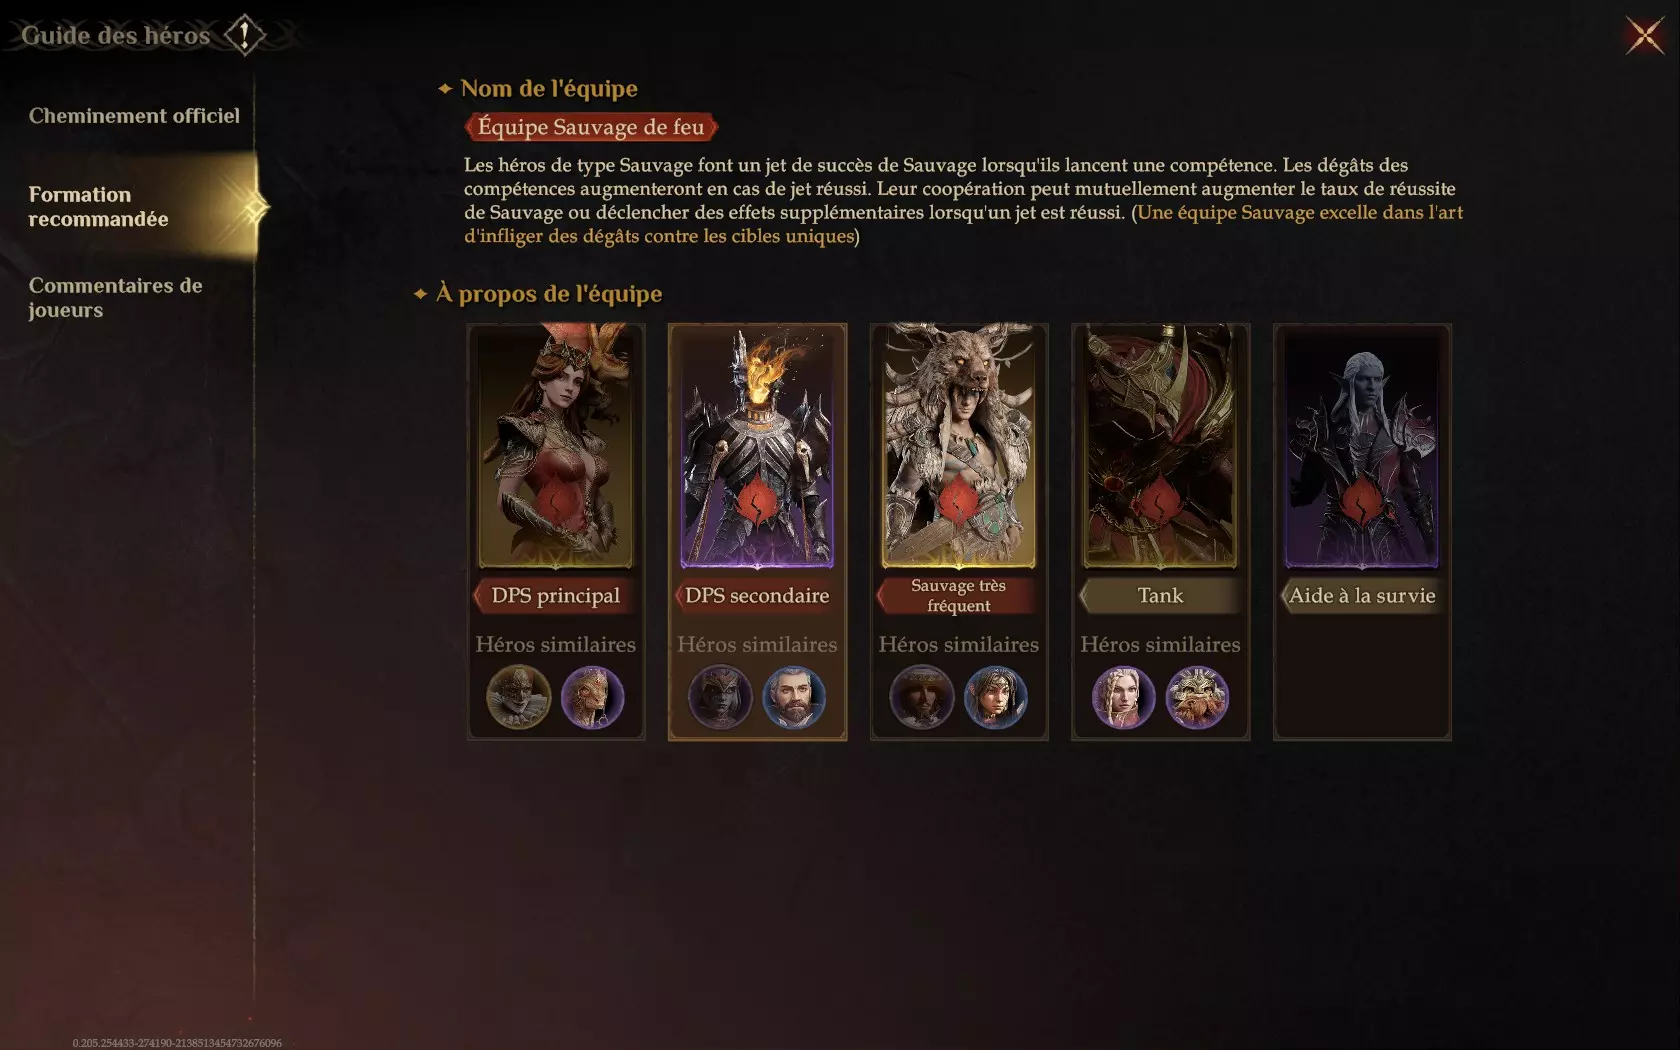Click blonde woman similar hero under Tank

[1123, 697]
